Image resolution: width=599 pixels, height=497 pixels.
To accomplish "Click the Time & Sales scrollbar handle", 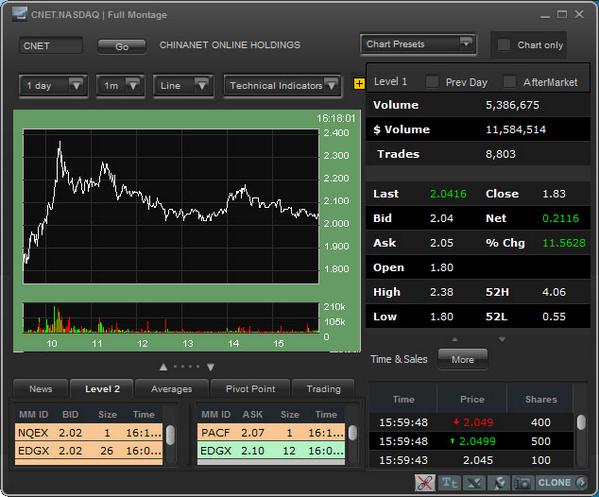I will coord(581,423).
